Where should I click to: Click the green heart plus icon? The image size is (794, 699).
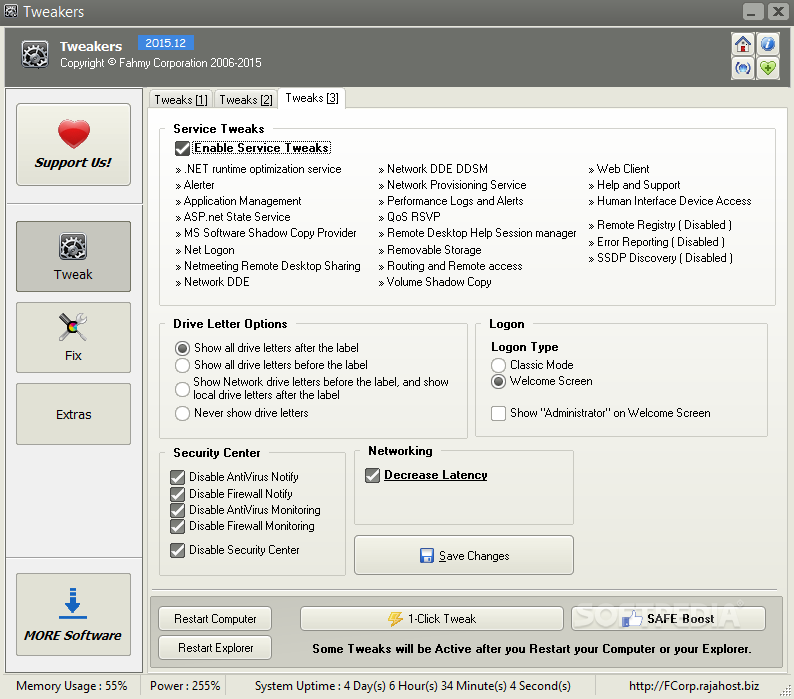tap(768, 68)
